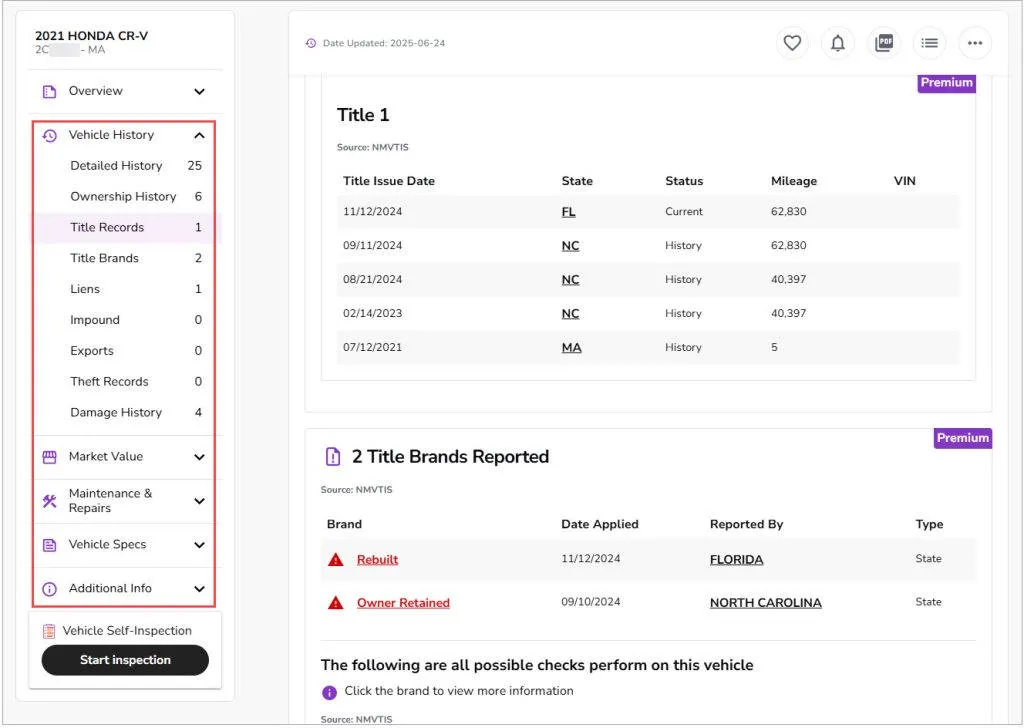Click the Premium badge on Title Brands card
1024x728 pixels.
[x=963, y=438]
